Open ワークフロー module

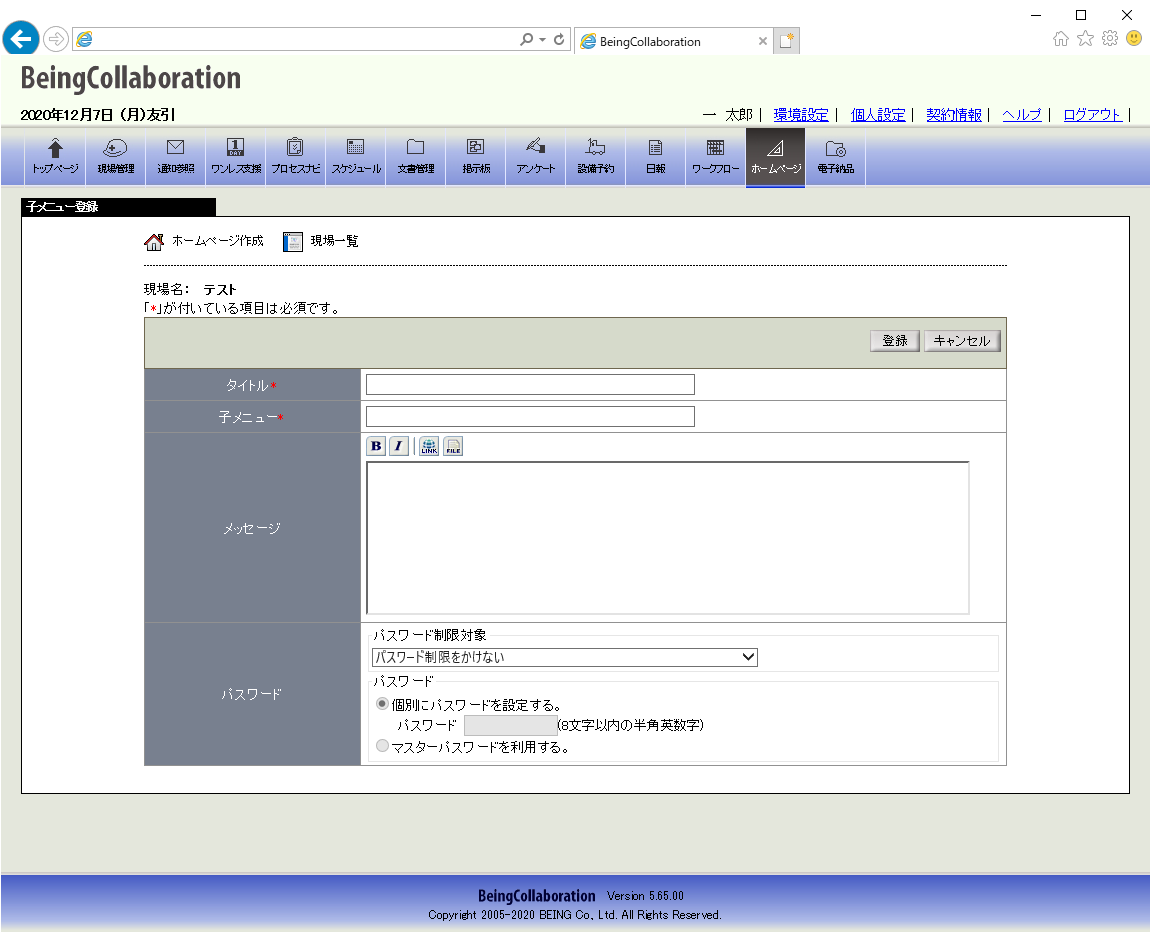pyautogui.click(x=716, y=156)
